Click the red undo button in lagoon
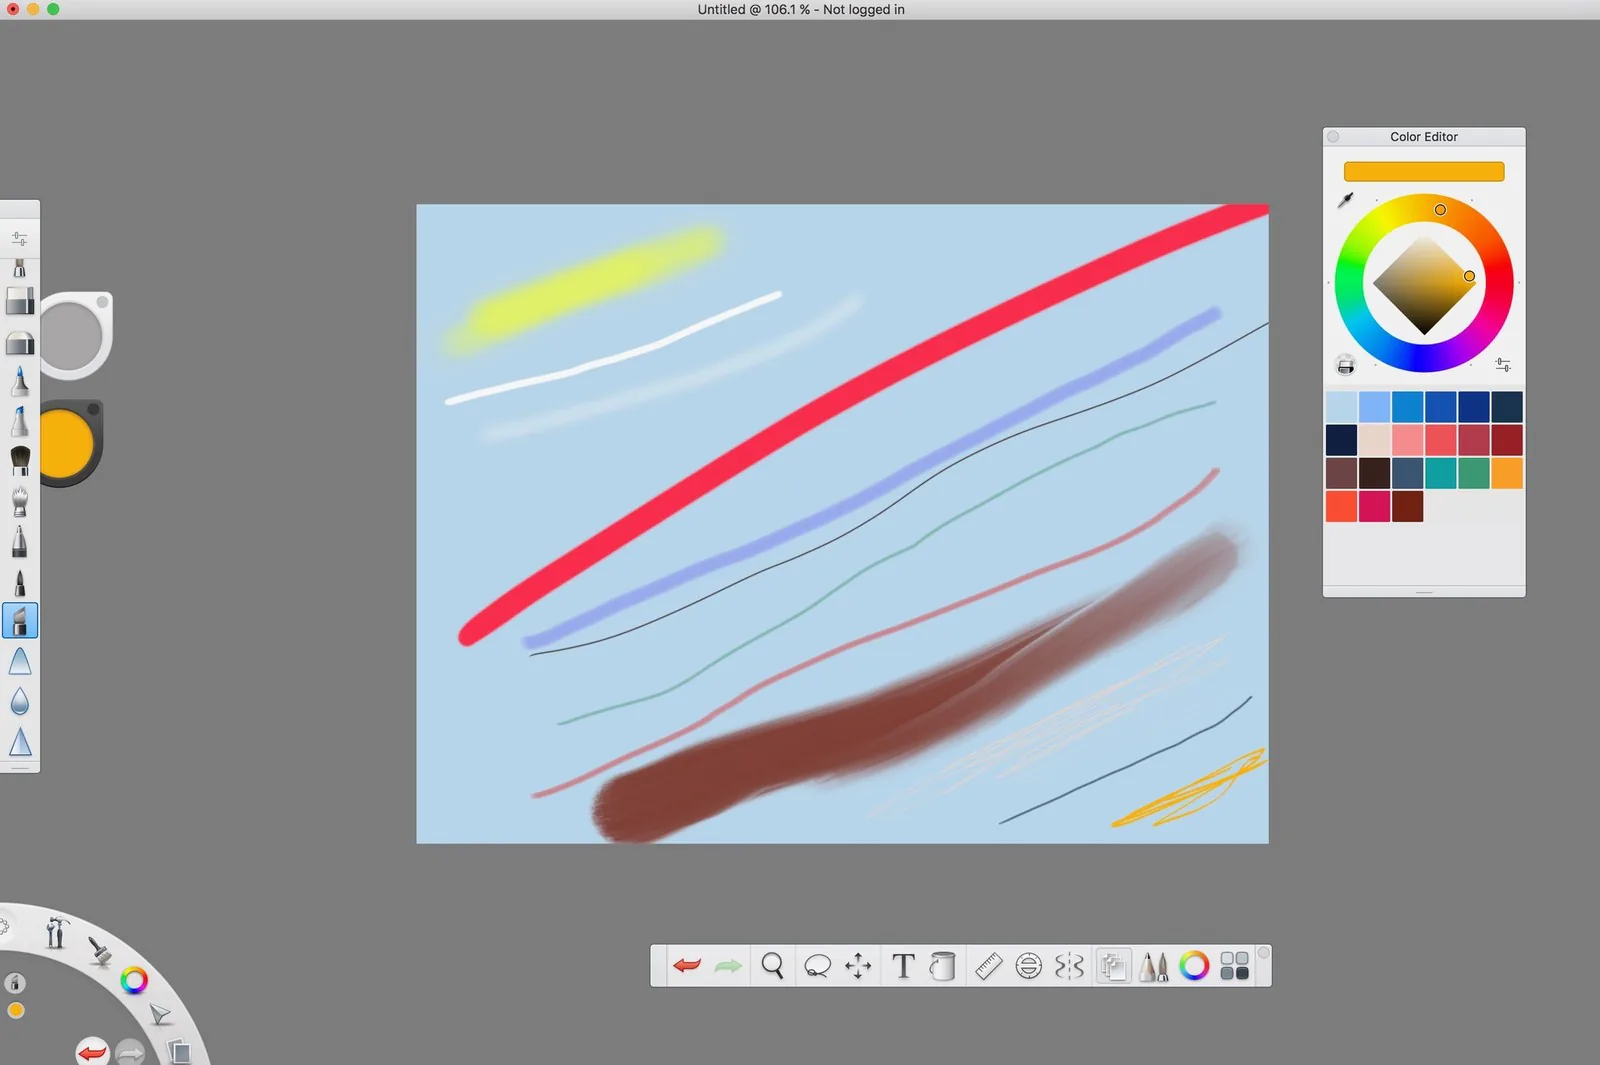 [x=92, y=1052]
